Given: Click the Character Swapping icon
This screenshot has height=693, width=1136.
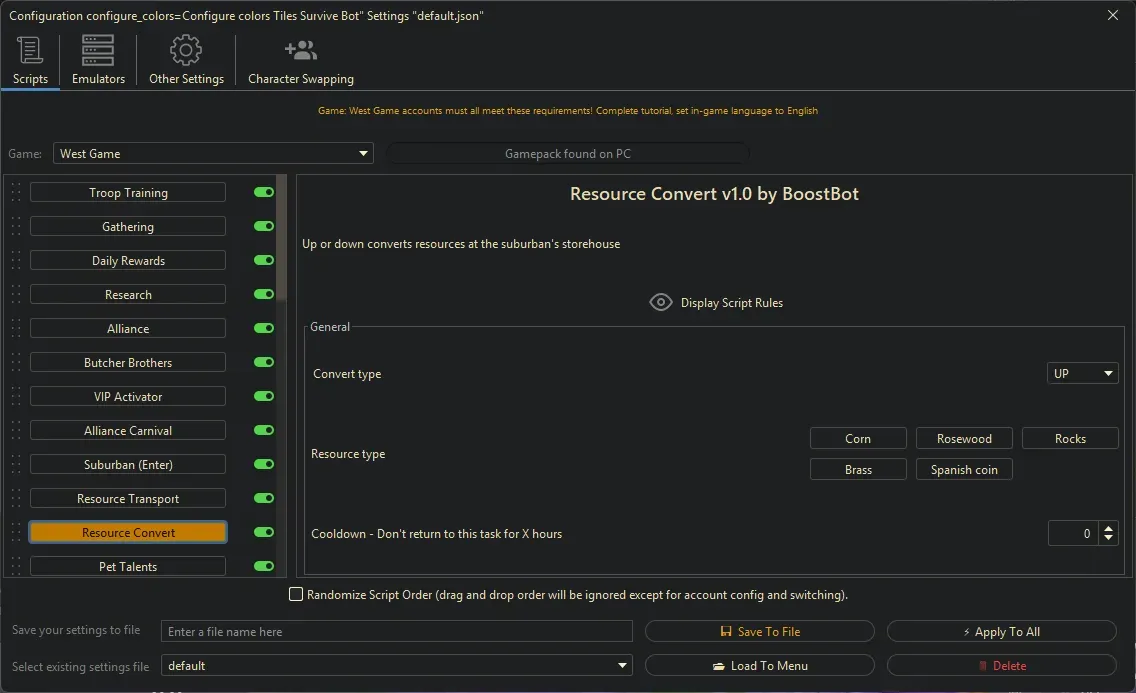Looking at the screenshot, I should (299, 50).
